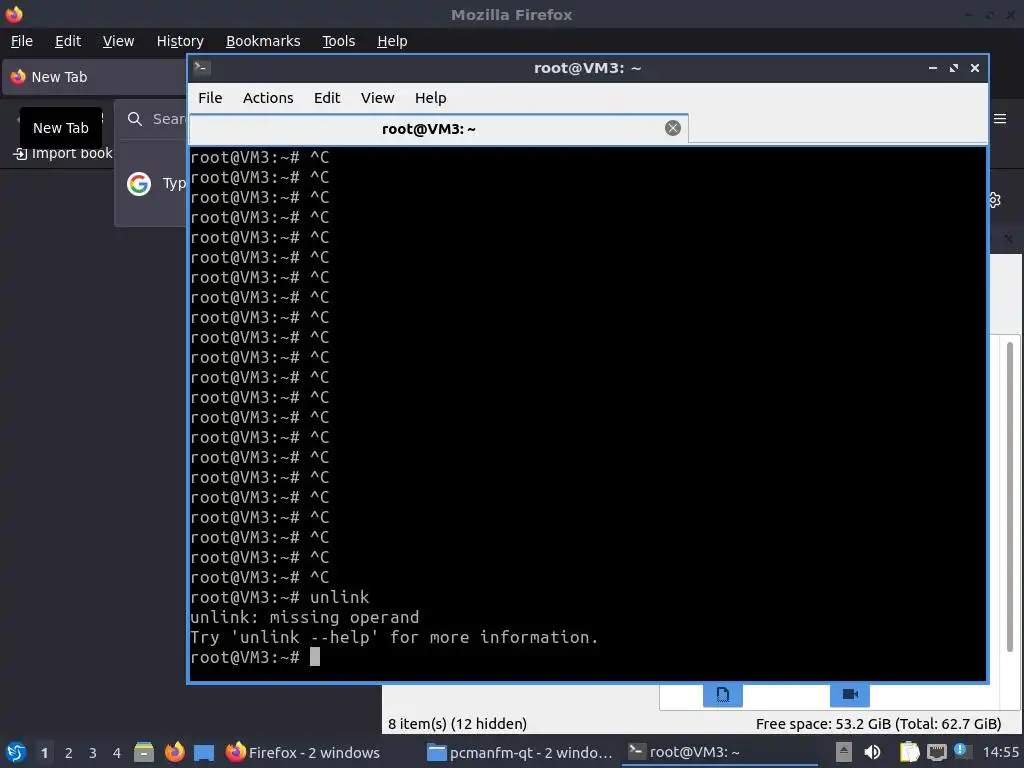Open the terminal Edit menu

(327, 98)
